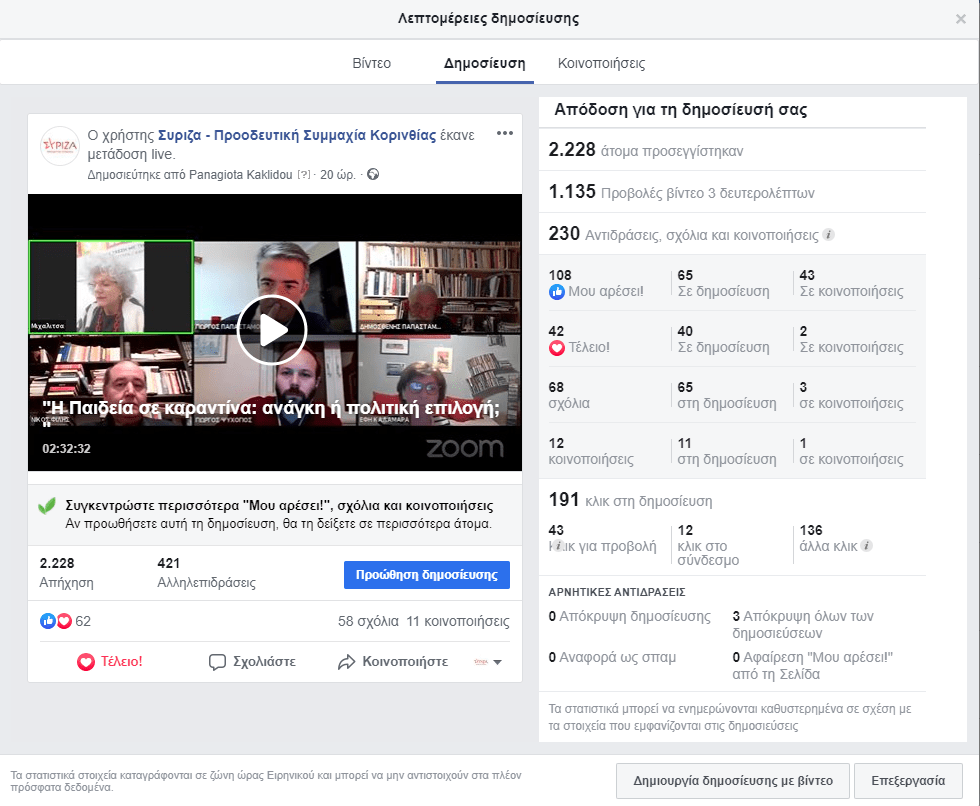
Task: Click the Σχολιάστε comment button
Action: pyautogui.click(x=252, y=662)
